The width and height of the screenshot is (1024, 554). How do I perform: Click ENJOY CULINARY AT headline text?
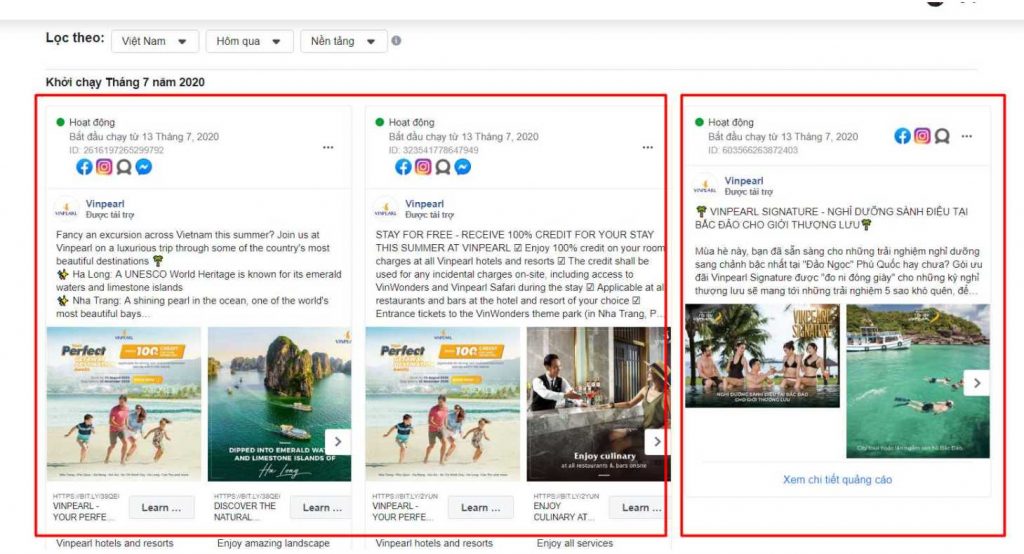(x=564, y=512)
